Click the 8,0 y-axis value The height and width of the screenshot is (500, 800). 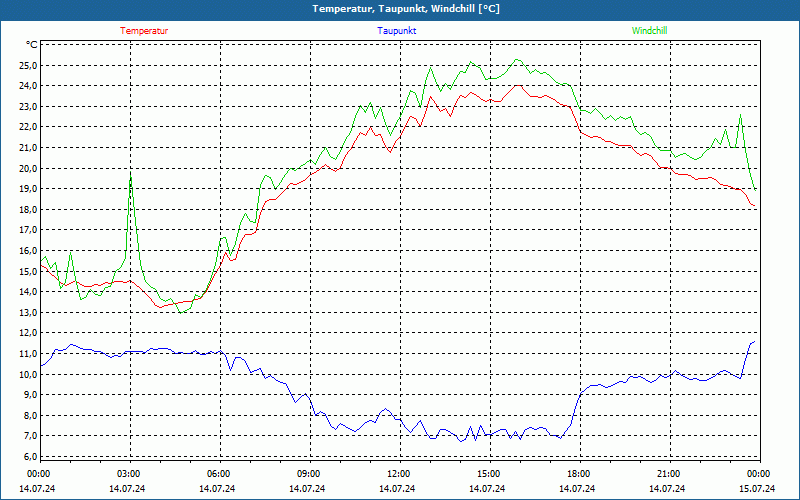pos(30,415)
